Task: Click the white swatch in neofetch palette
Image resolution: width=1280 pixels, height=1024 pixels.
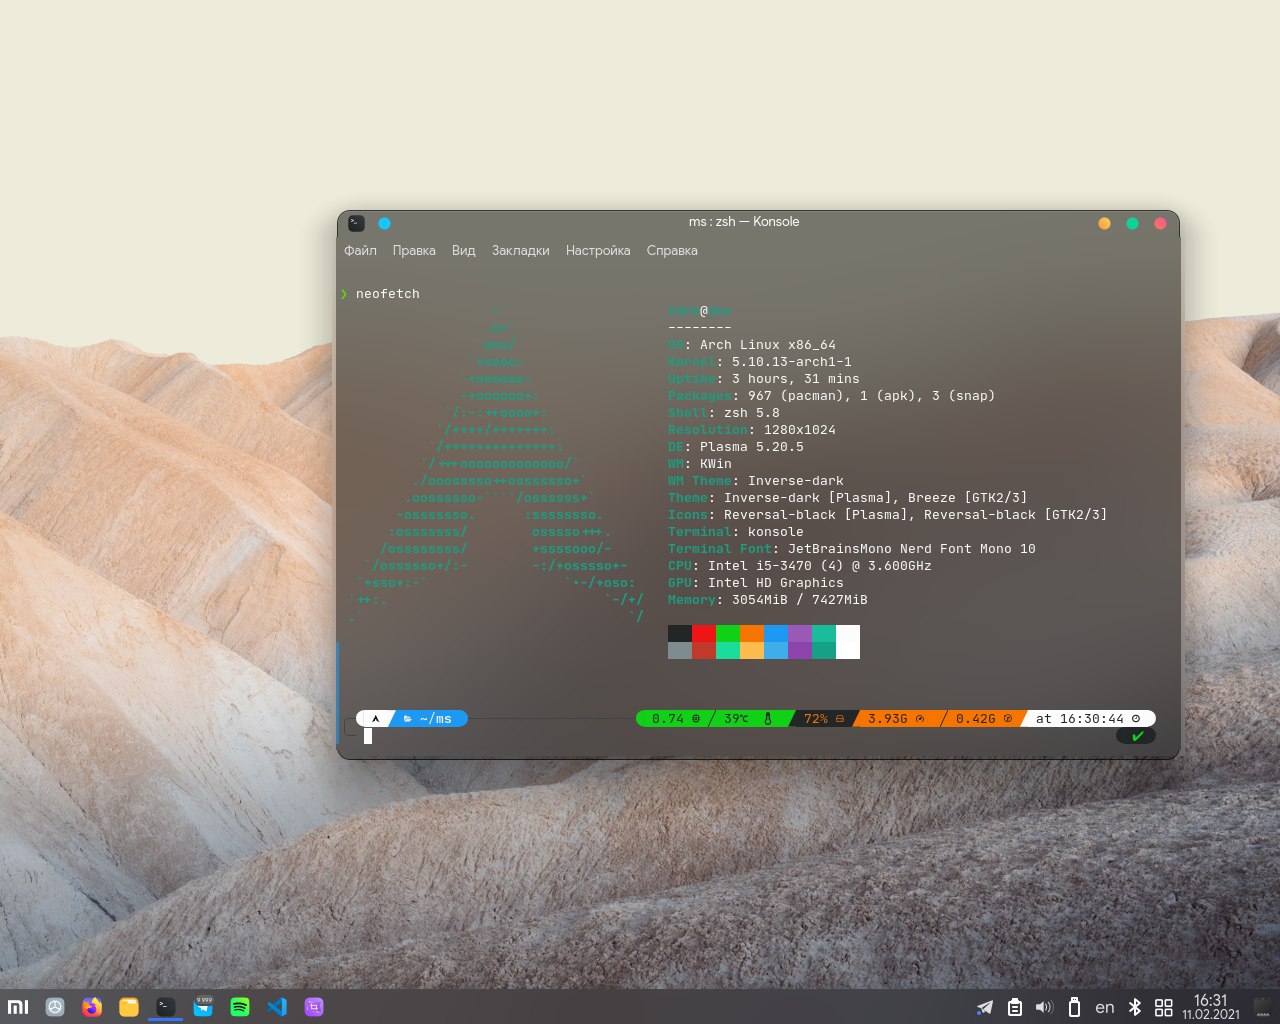Action: click(848, 642)
